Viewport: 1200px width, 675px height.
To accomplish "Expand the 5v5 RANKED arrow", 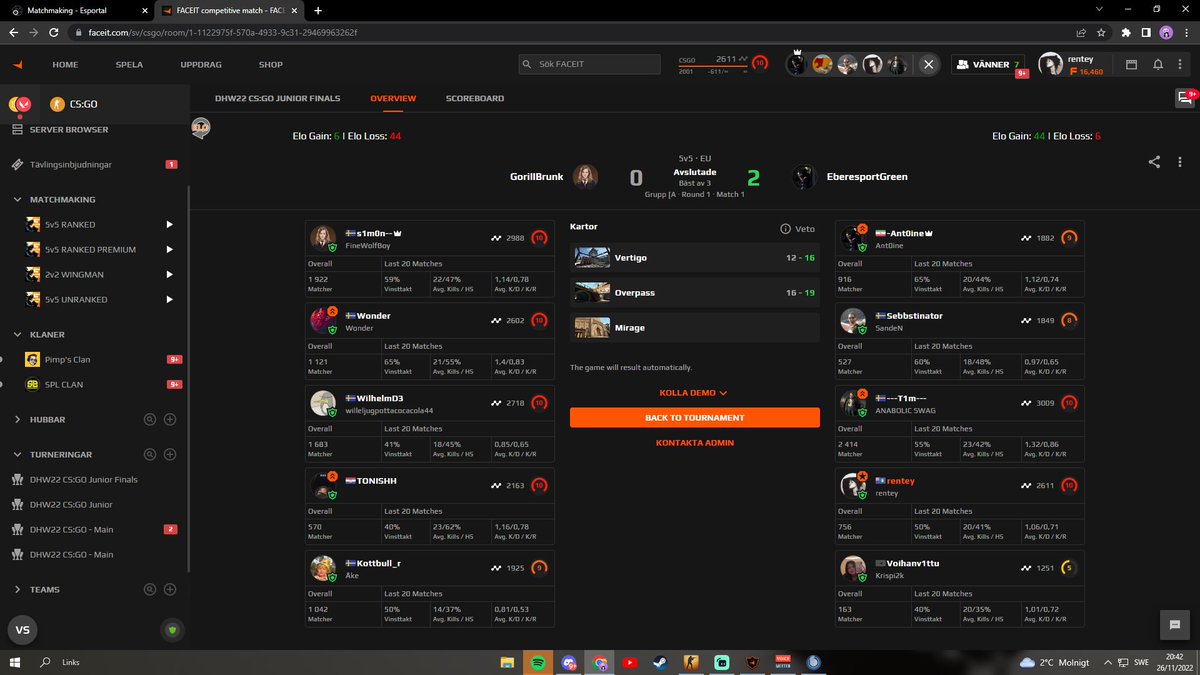I will point(169,225).
